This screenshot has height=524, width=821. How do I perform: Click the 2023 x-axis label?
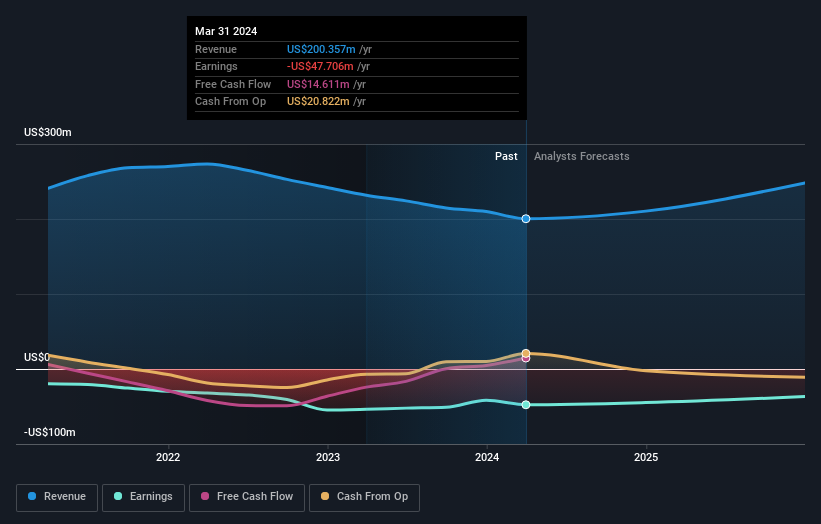(328, 458)
